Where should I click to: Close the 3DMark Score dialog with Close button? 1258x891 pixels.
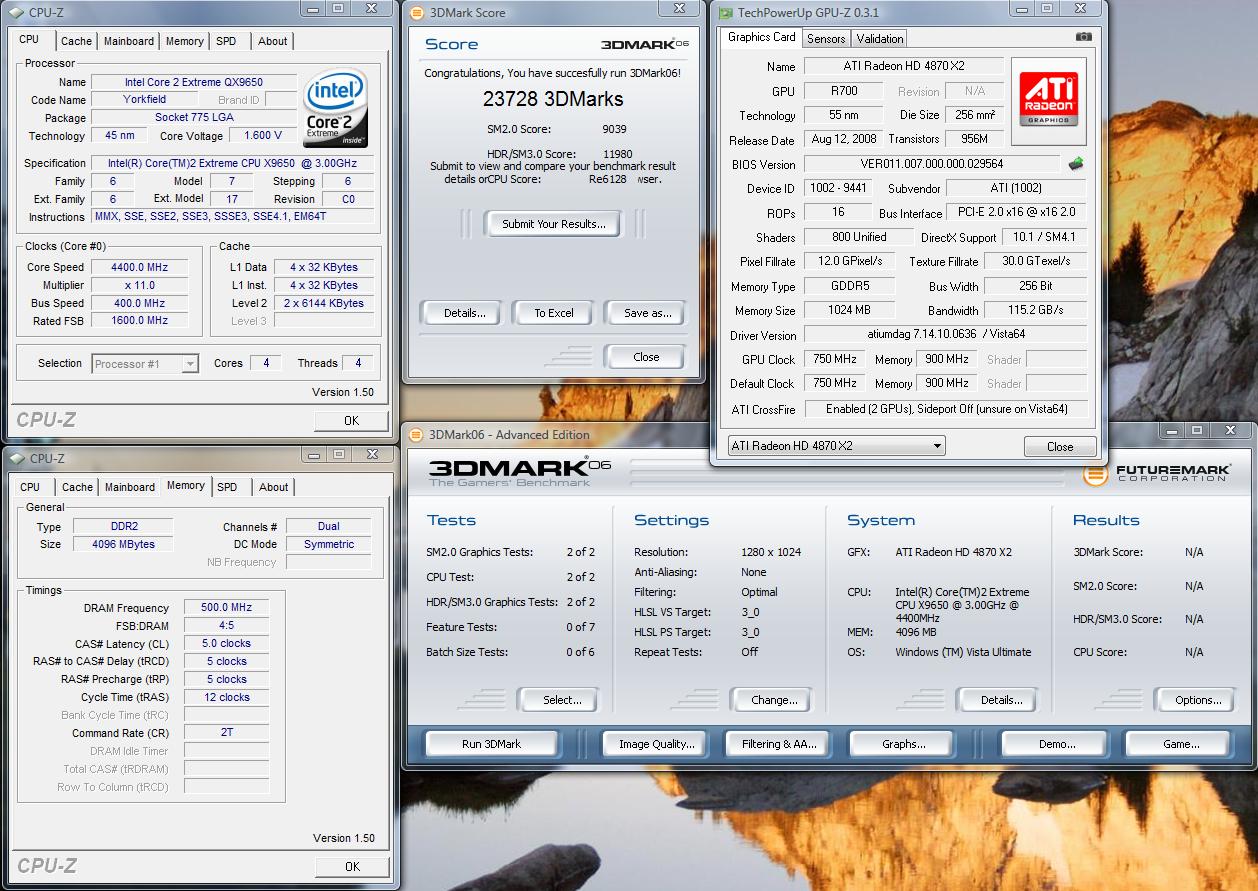(x=646, y=357)
